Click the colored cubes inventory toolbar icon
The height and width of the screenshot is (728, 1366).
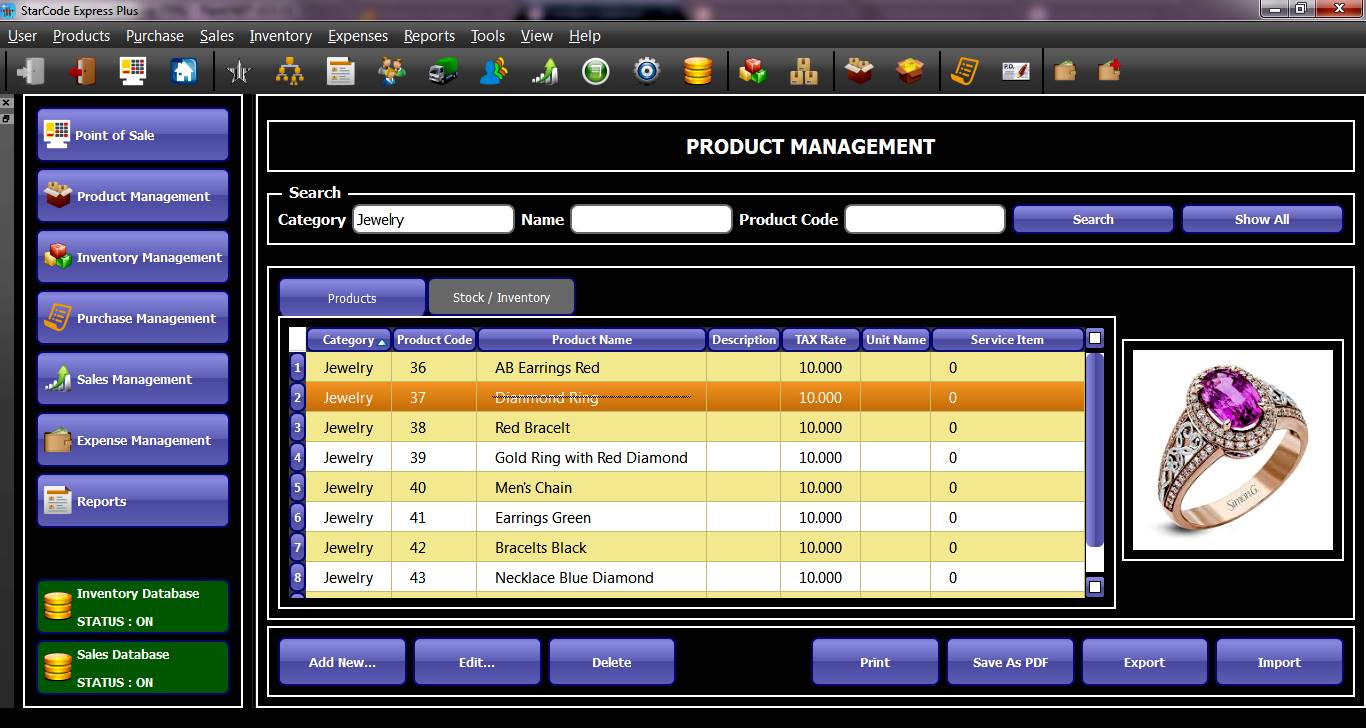coord(752,71)
